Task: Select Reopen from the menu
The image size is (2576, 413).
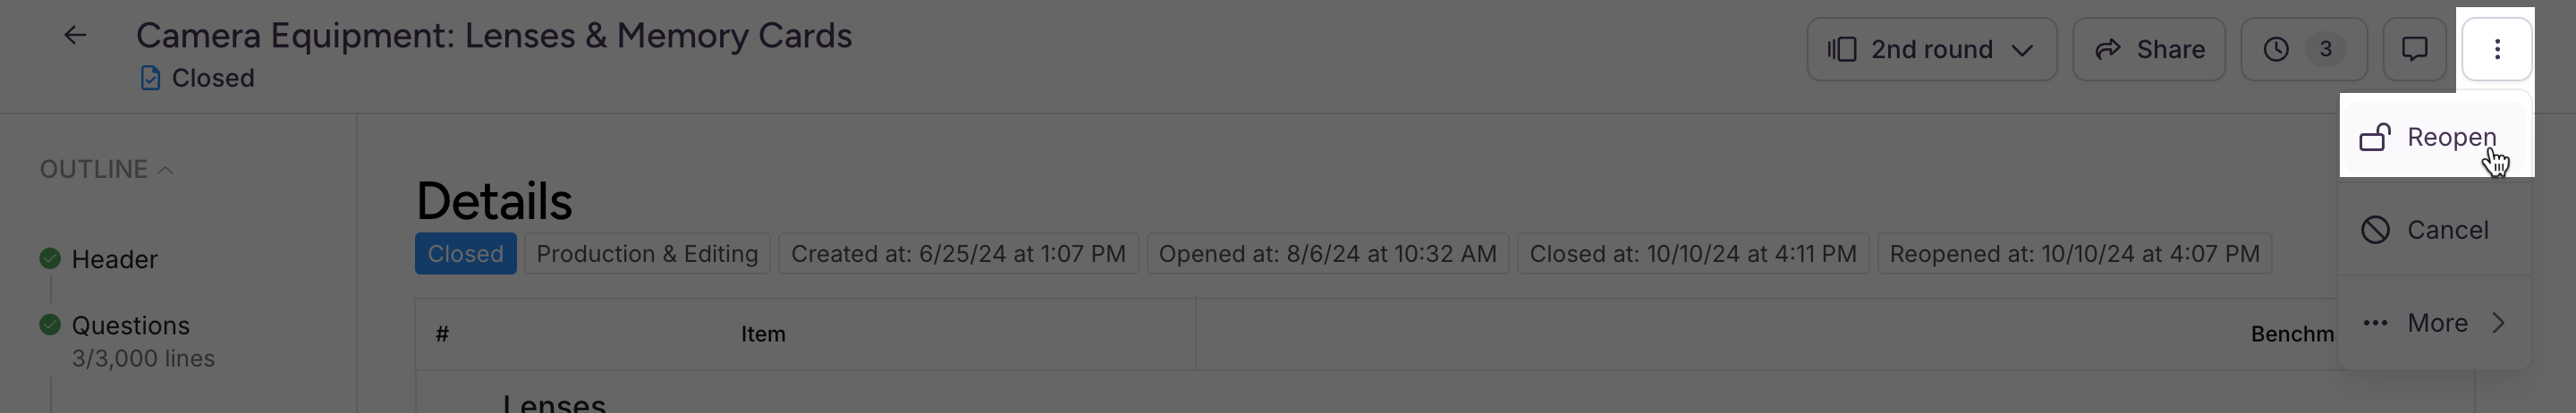Action: 2436,137
